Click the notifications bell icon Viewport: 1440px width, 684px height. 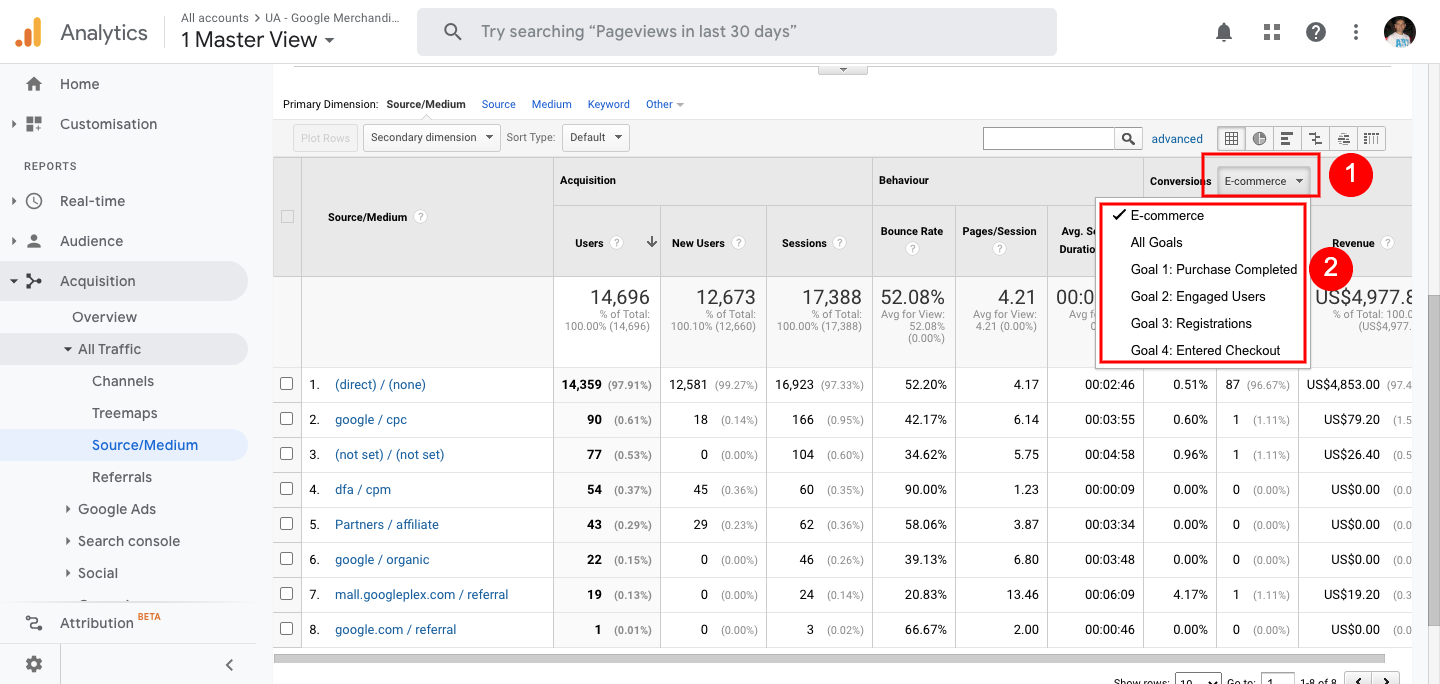coord(1224,32)
